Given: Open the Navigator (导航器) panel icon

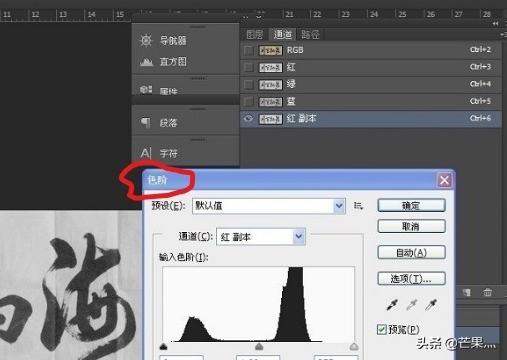Looking at the screenshot, I should 146,40.
